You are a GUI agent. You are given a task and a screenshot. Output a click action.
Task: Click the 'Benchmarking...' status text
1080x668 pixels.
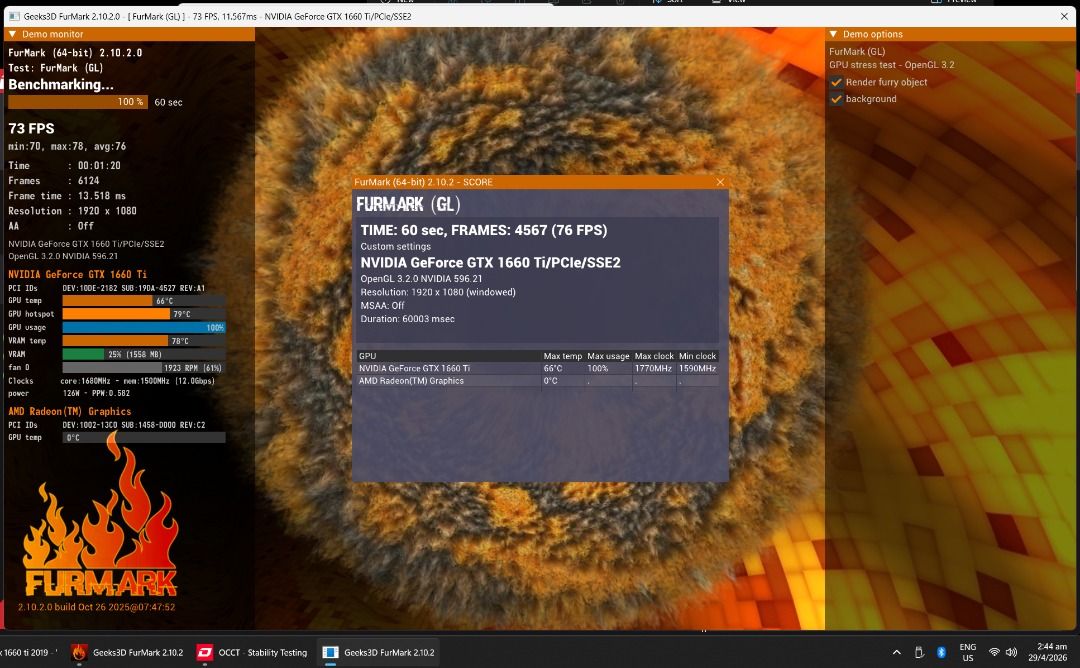[x=61, y=85]
